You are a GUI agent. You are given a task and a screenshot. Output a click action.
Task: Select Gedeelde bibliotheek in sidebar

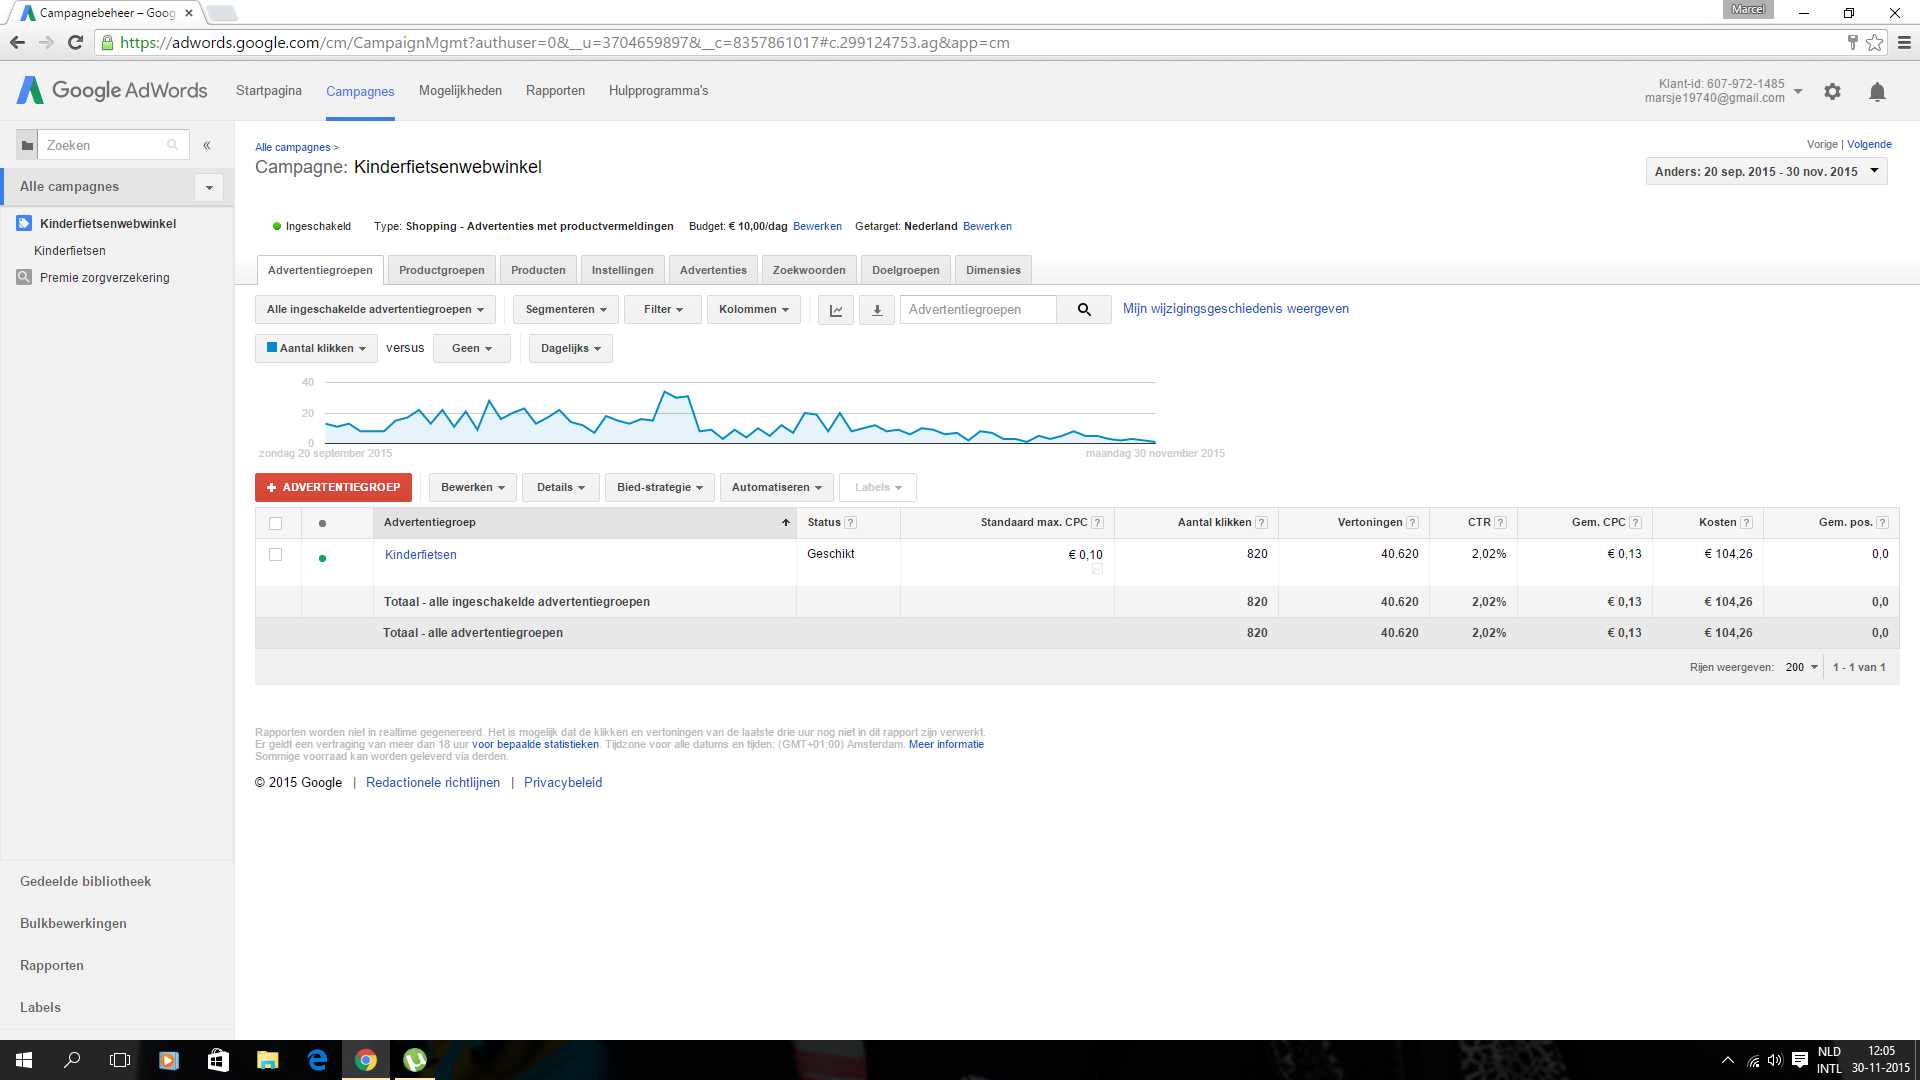pos(85,881)
